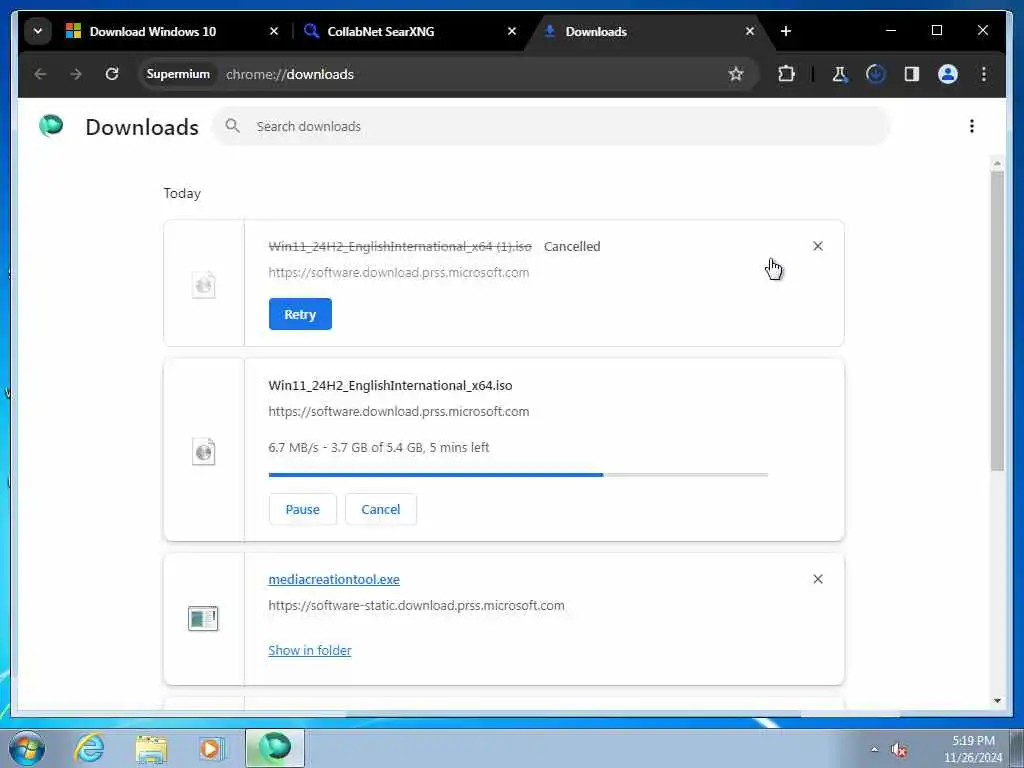Screen dimensions: 1024x768
Task: Open the downloads page more actions menu
Action: 972,126
